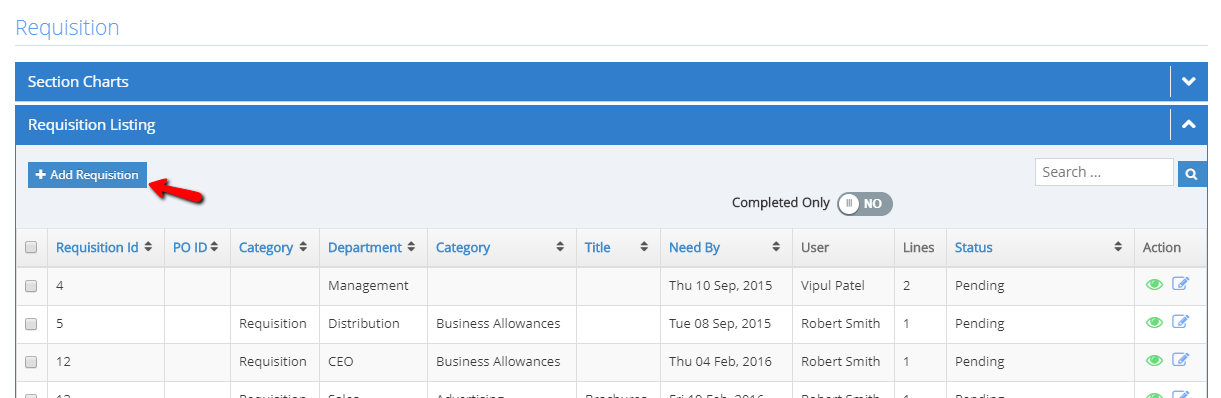The width and height of the screenshot is (1221, 398).
Task: Toggle the Completed Only switch
Action: tap(864, 203)
